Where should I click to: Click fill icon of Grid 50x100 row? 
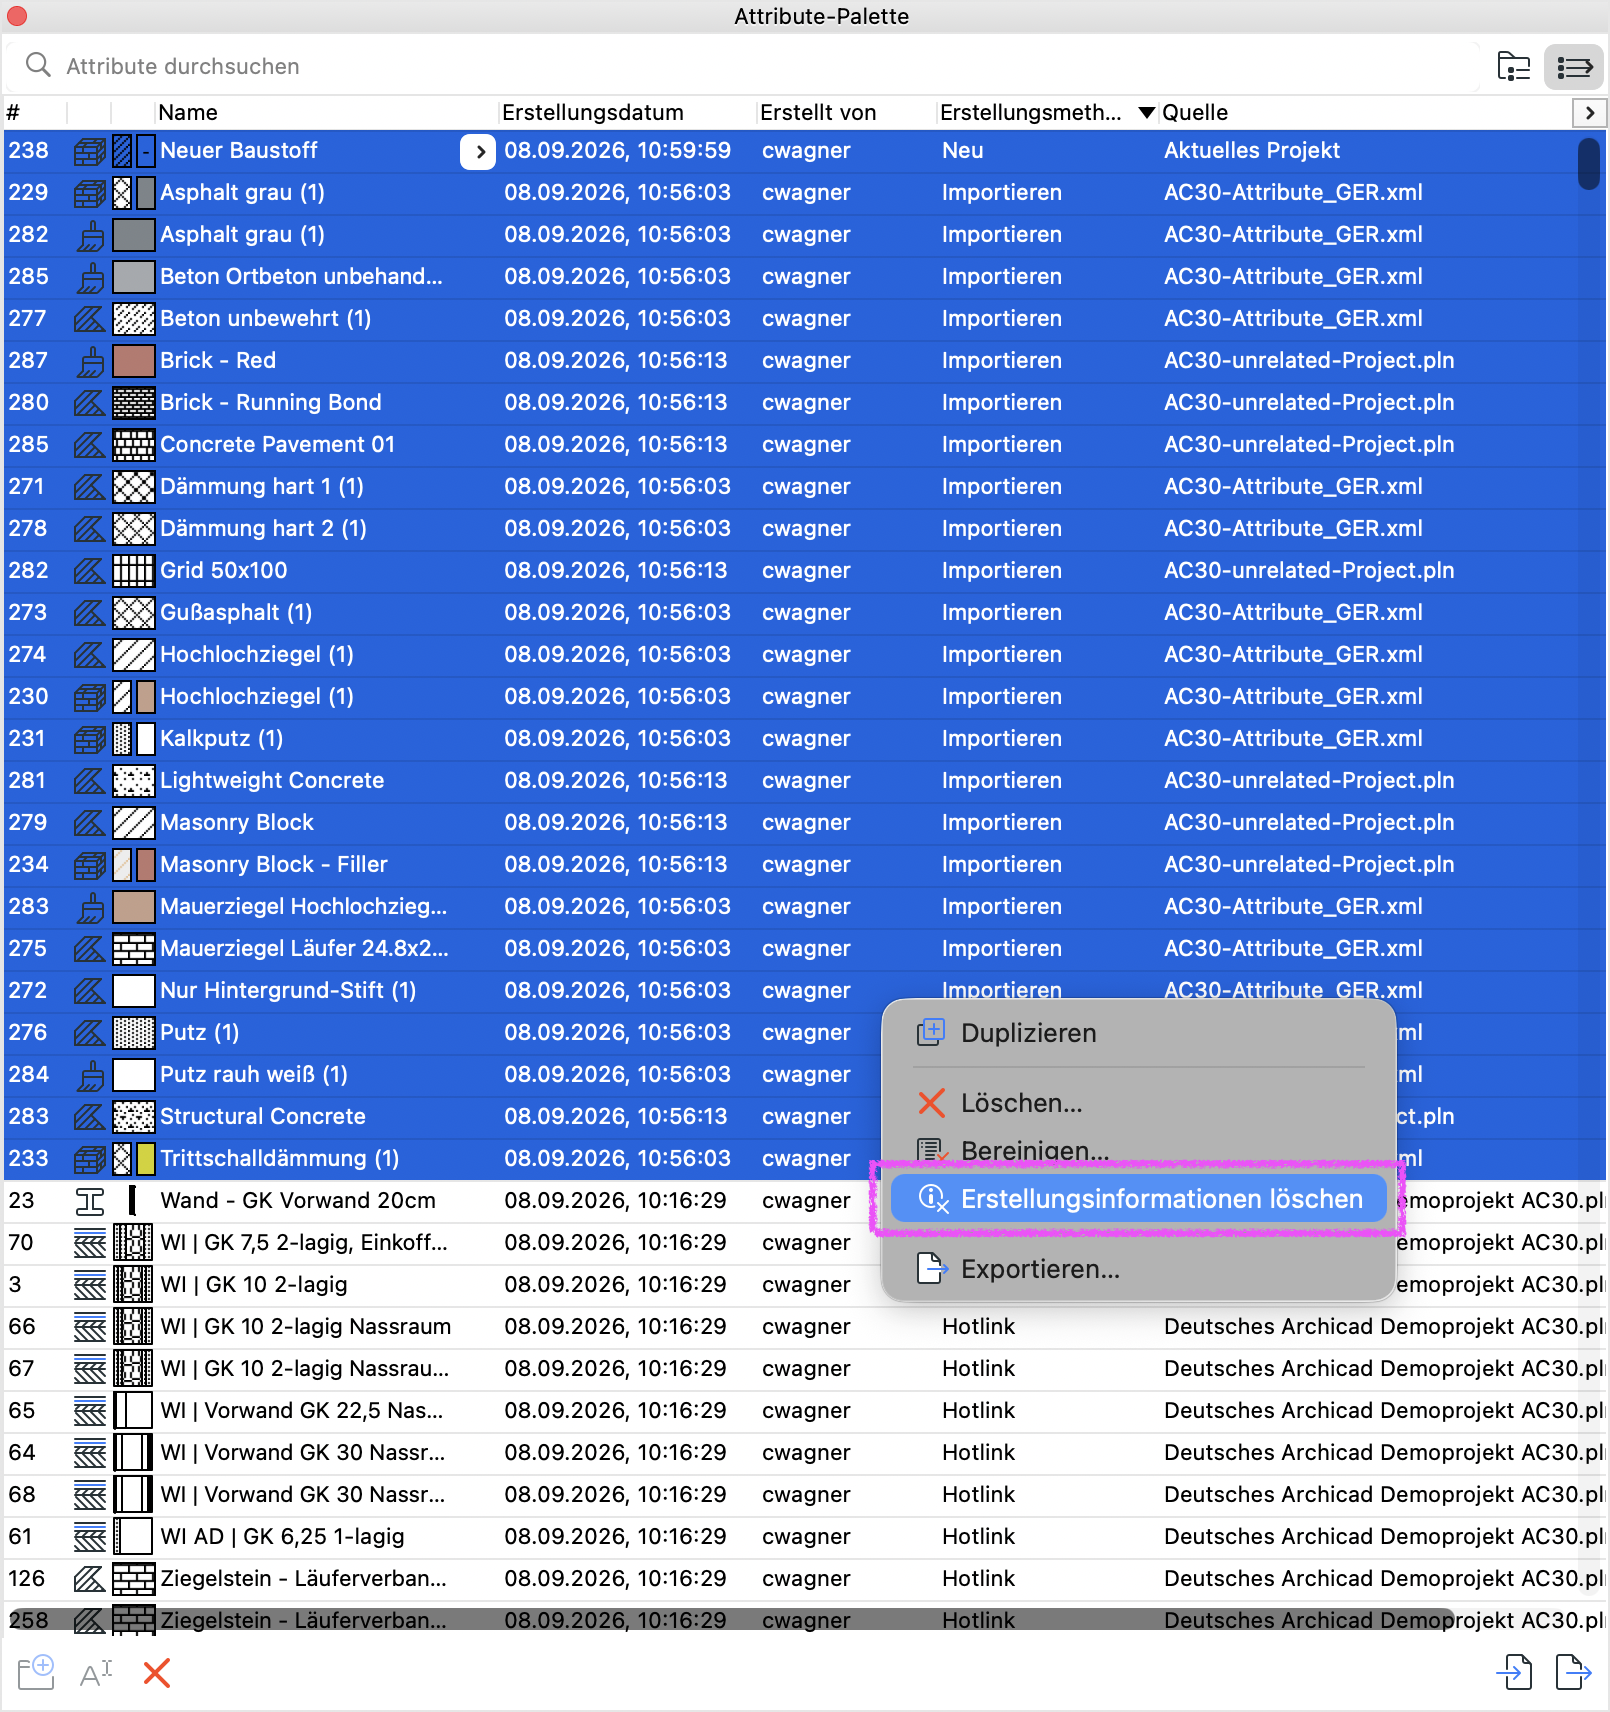point(90,571)
